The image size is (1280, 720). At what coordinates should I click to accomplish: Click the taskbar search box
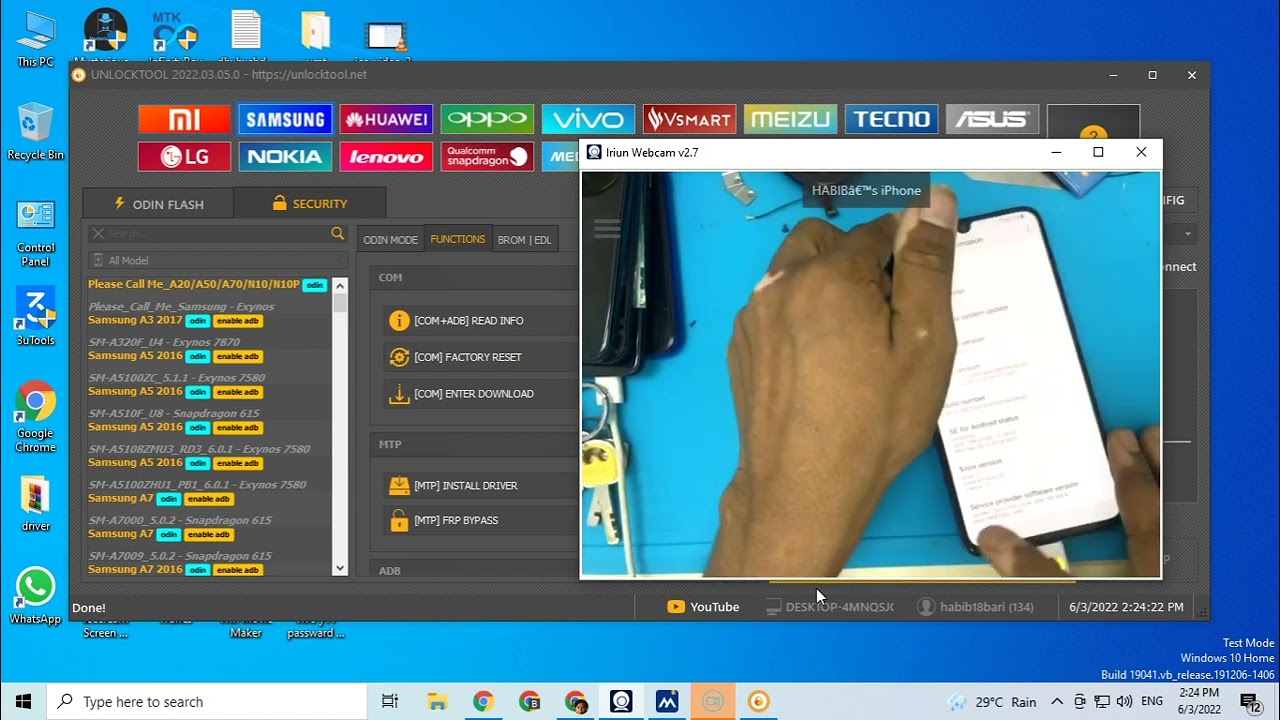tap(207, 702)
